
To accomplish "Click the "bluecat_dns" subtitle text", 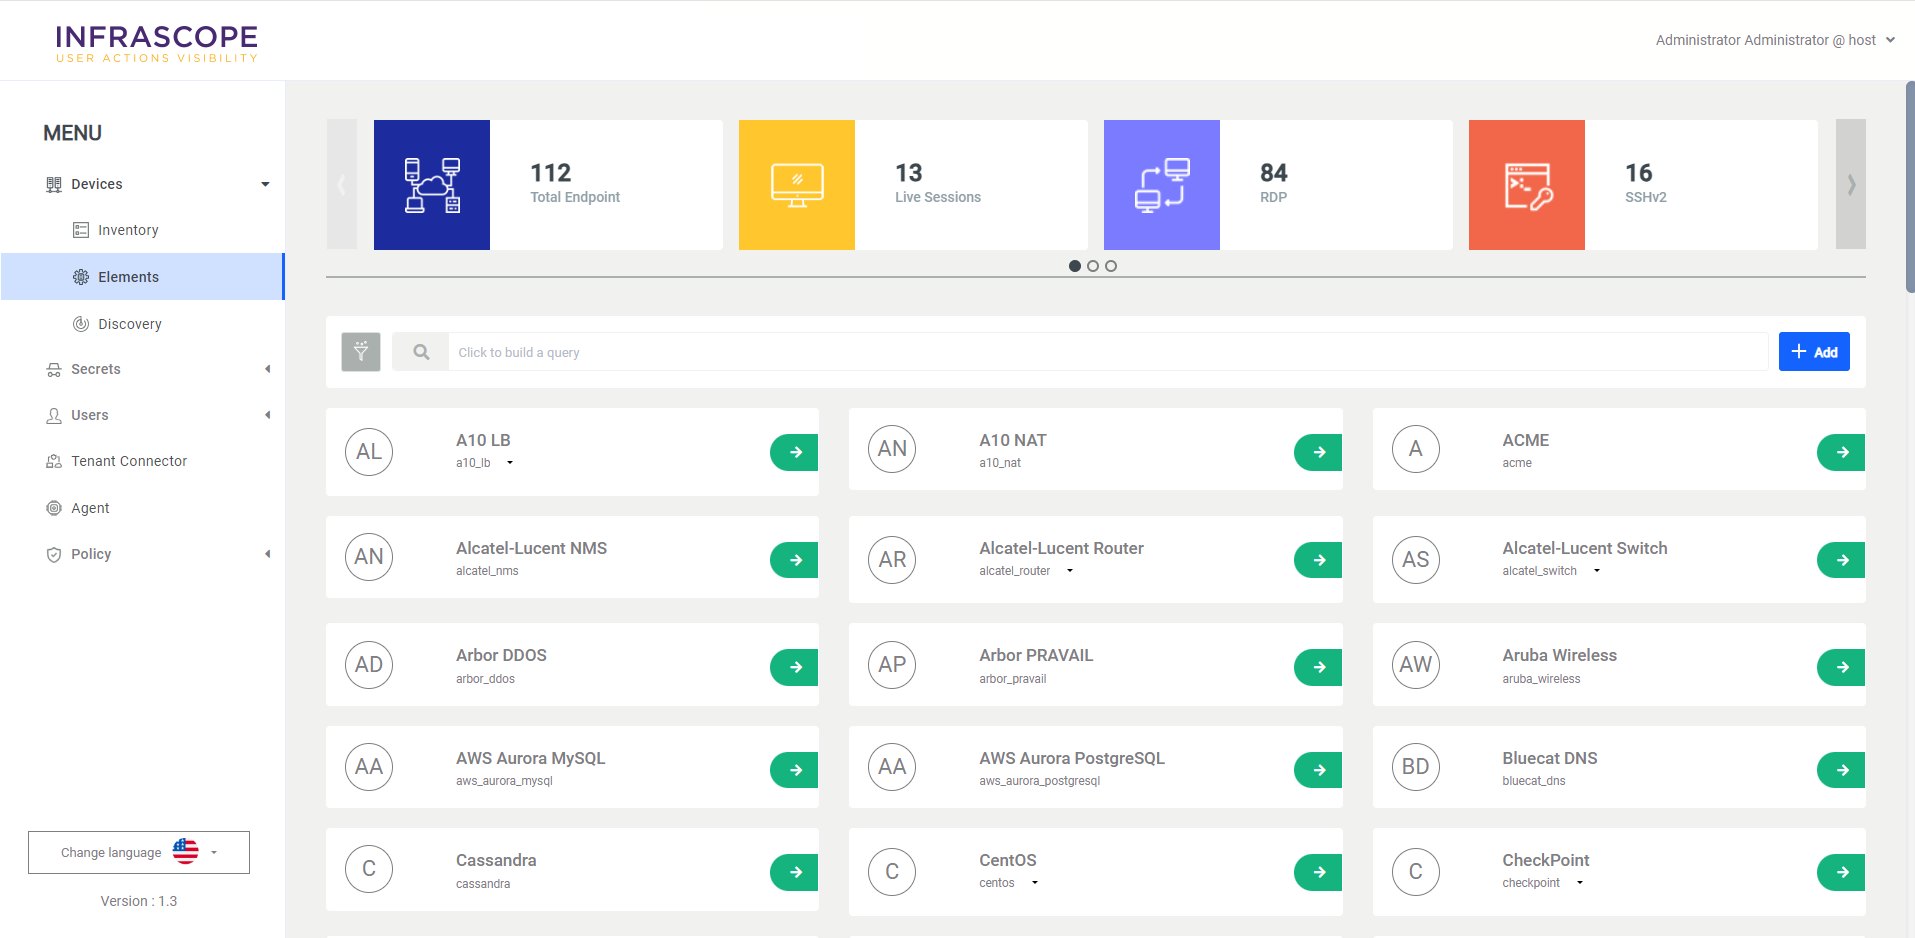I will pyautogui.click(x=1534, y=781).
